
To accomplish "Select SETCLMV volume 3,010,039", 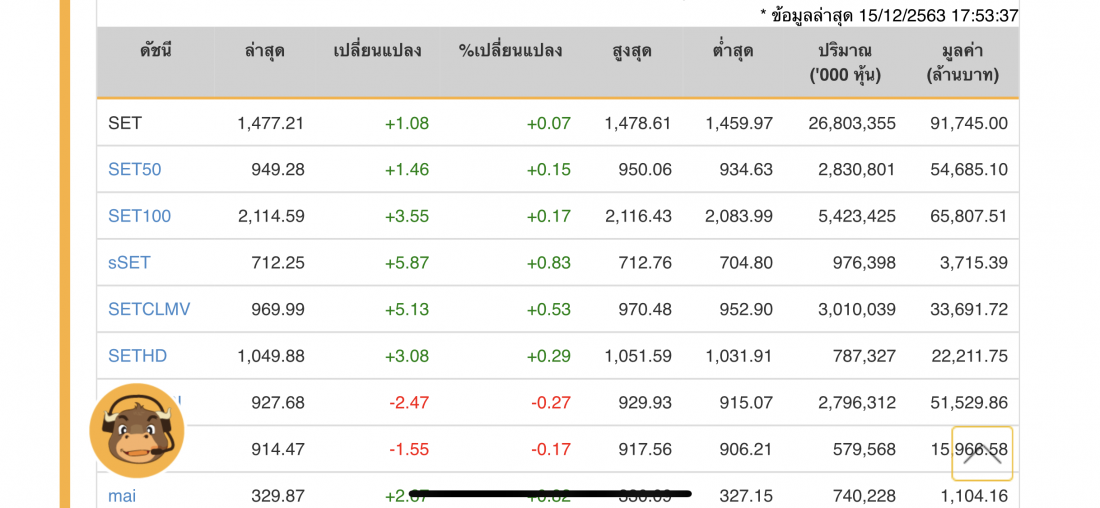I will (857, 309).
